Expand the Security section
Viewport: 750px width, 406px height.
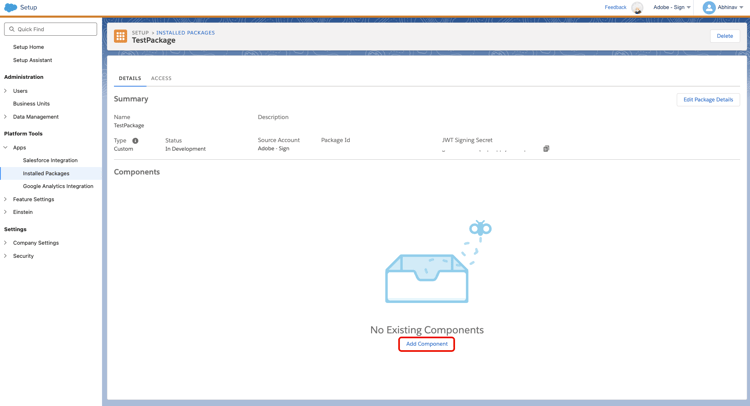click(5, 256)
